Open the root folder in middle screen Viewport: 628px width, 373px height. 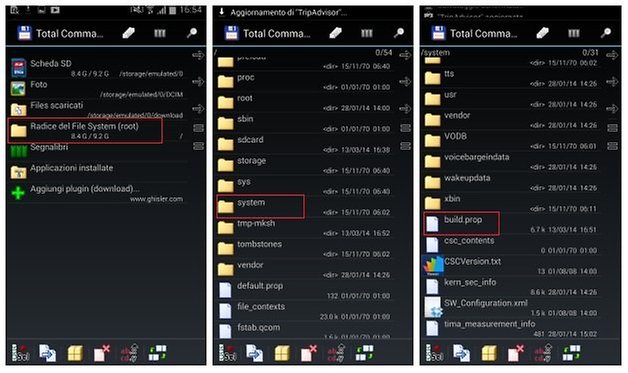[x=304, y=103]
